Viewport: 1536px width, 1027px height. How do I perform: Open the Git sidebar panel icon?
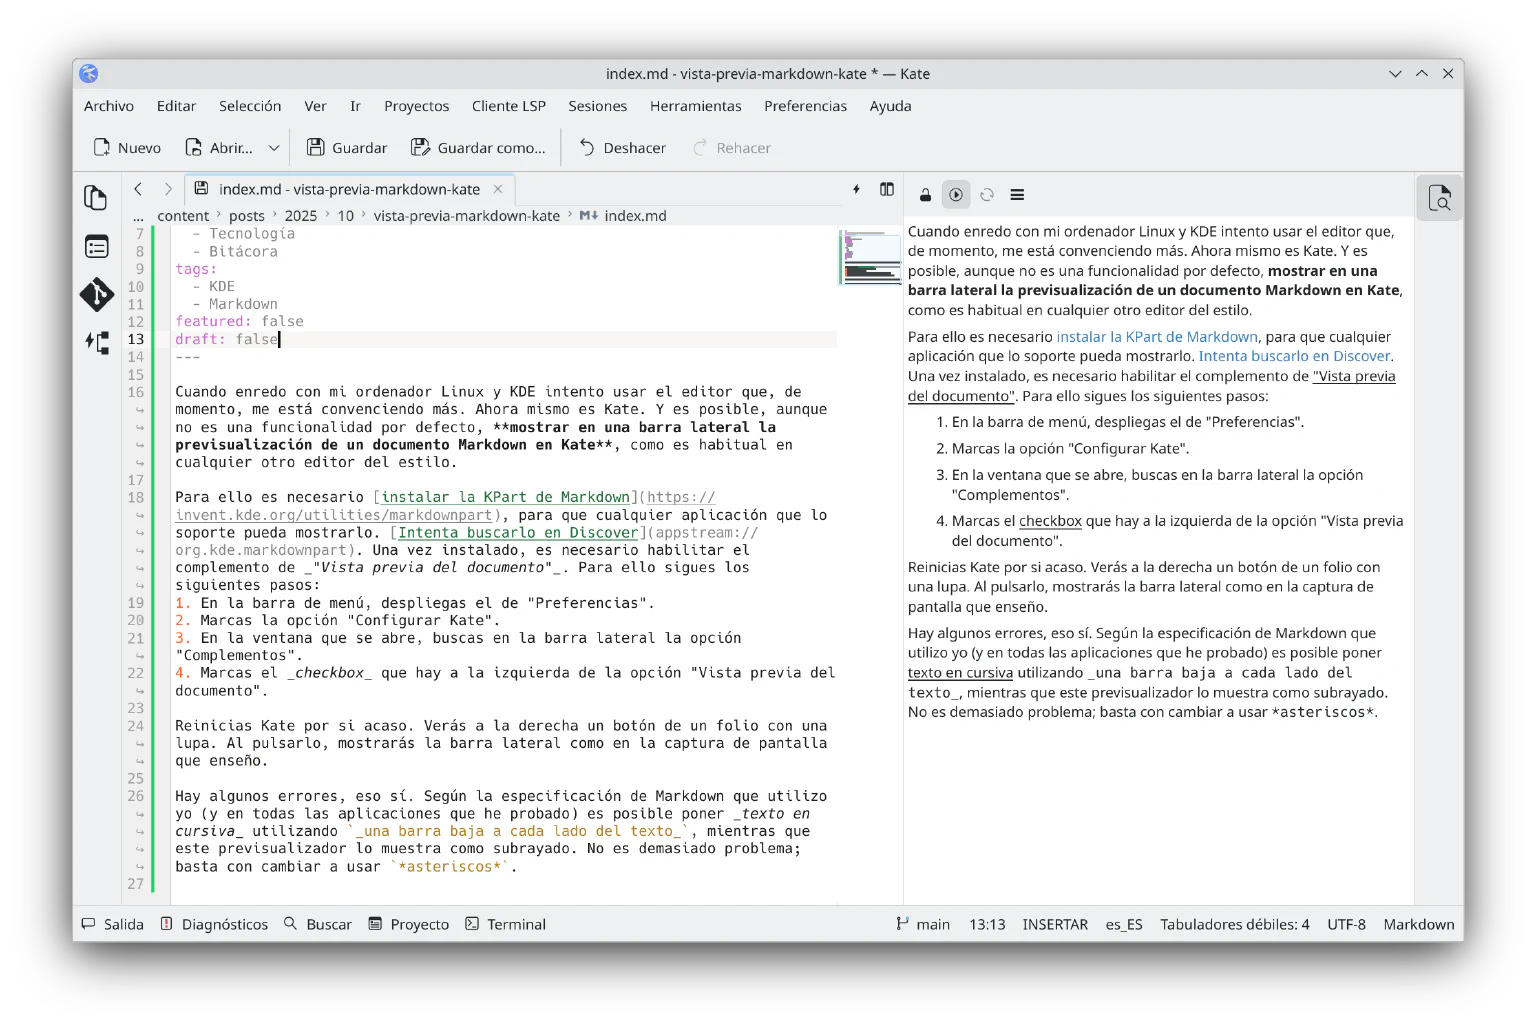[x=96, y=295]
